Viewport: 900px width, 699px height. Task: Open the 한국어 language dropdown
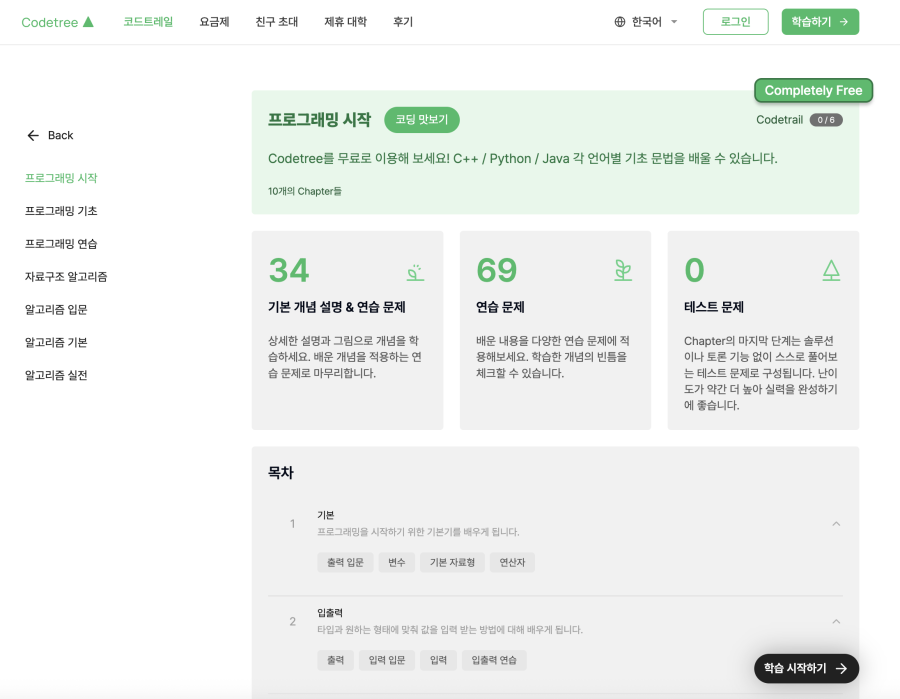coord(646,22)
